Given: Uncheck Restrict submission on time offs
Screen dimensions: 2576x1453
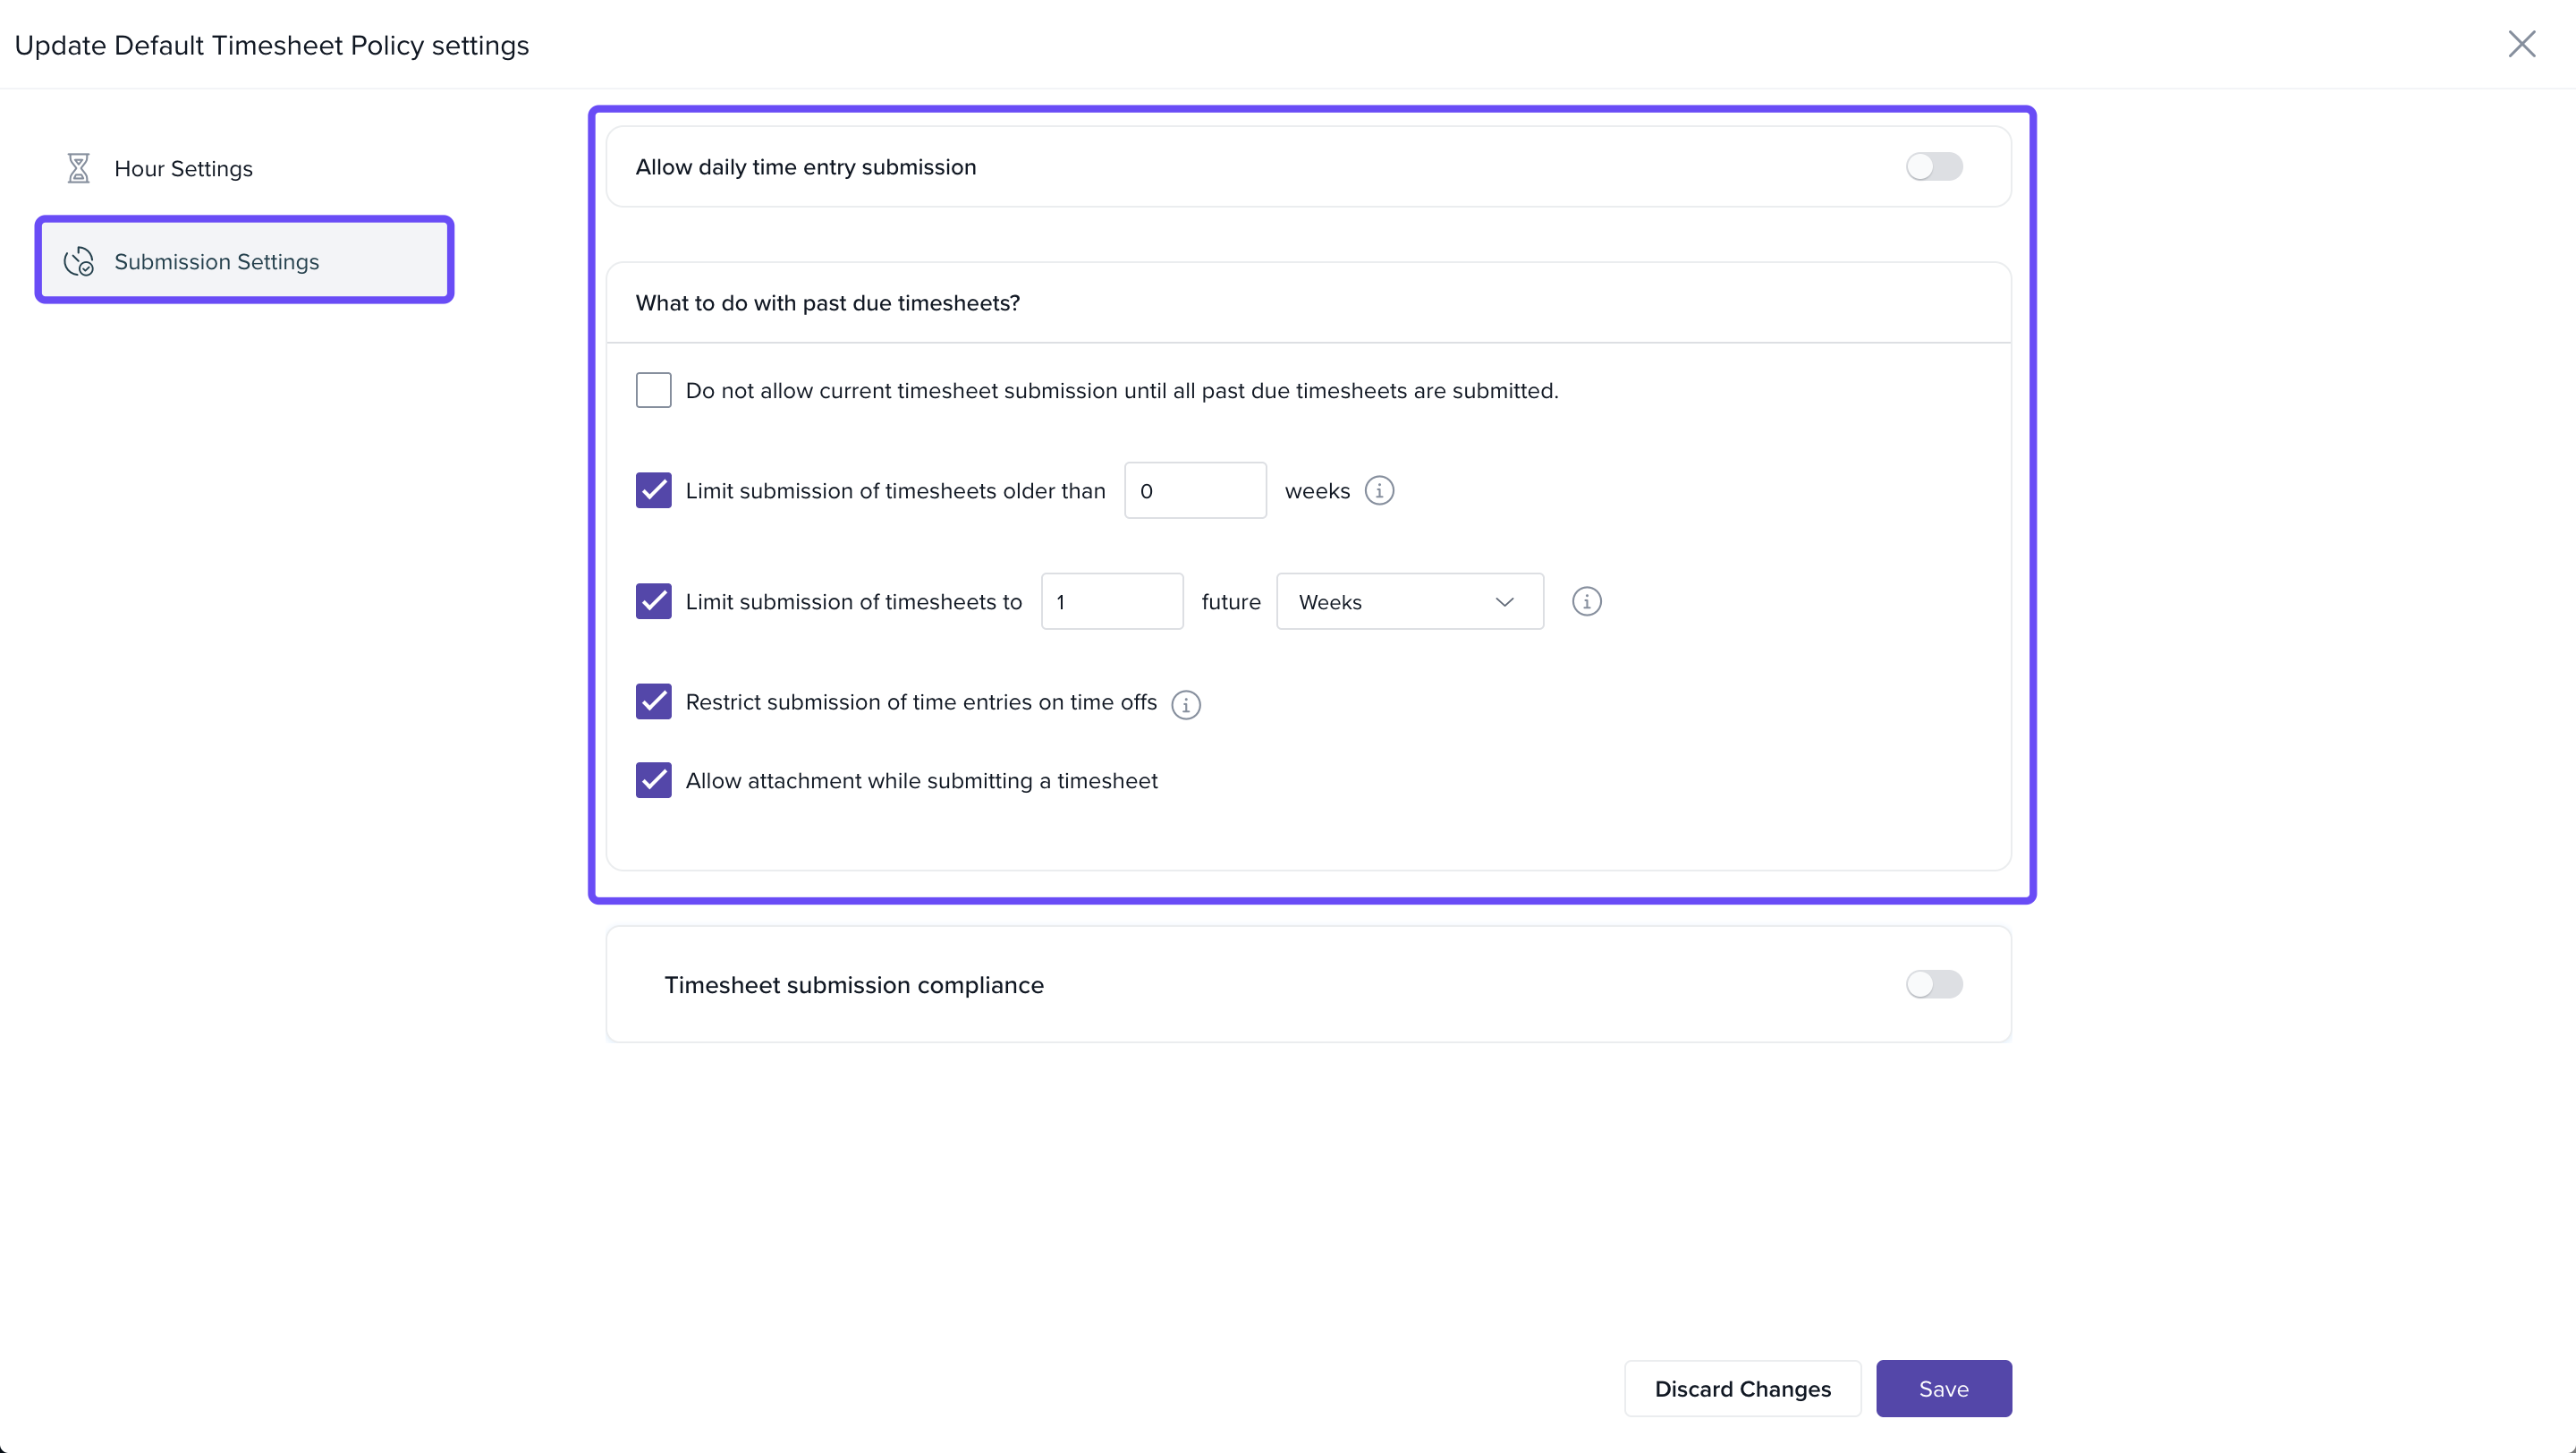Looking at the screenshot, I should pos(654,702).
